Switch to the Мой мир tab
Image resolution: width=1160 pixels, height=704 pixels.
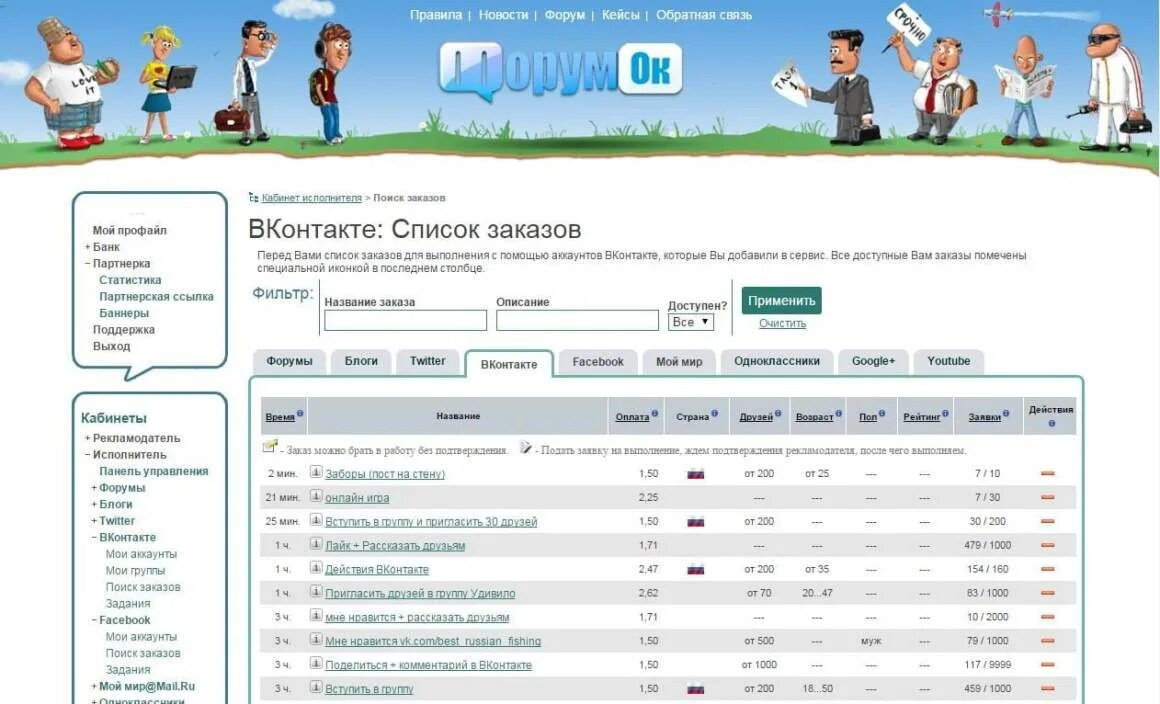(x=678, y=362)
